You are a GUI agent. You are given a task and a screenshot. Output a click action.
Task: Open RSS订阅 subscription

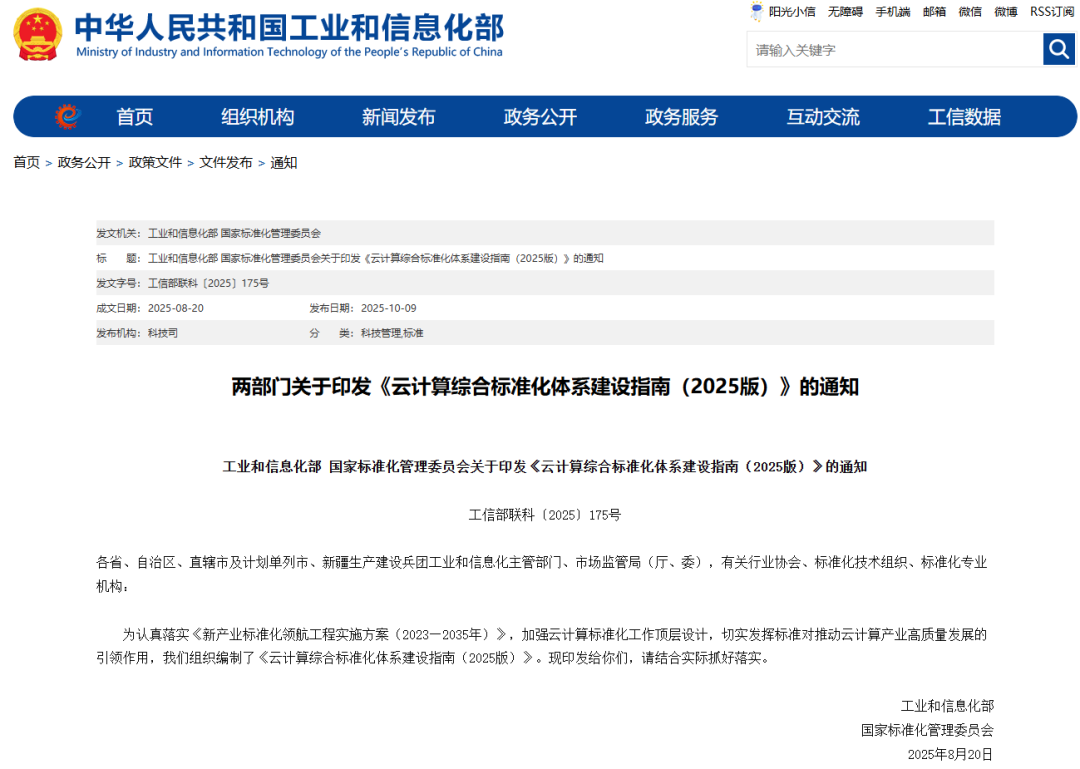[1048, 12]
